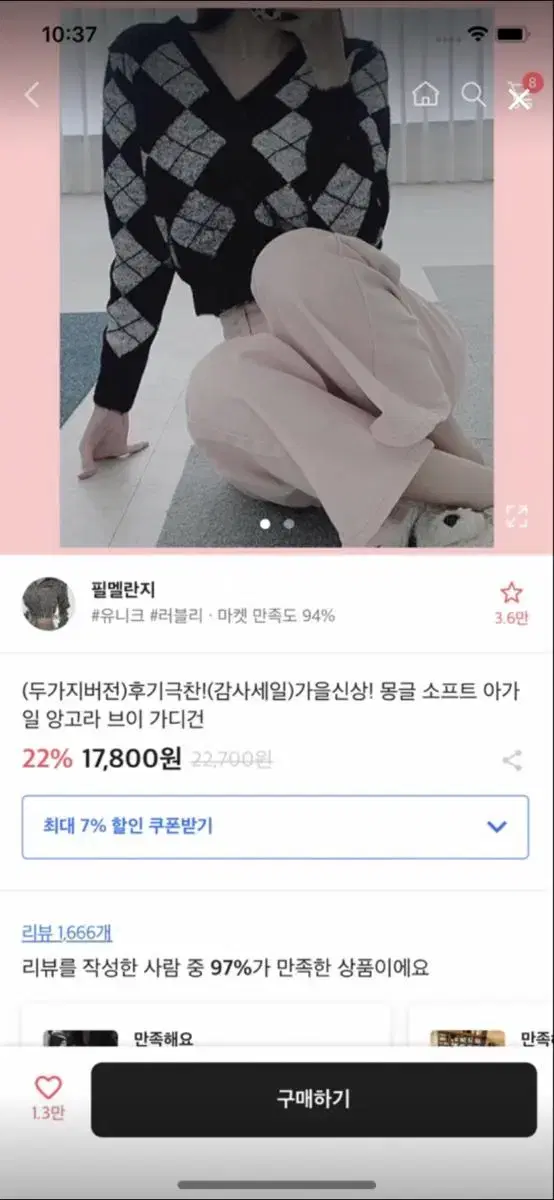The width and height of the screenshot is (554, 1200).
Task: Open the first 만족해요 review card
Action: pos(206,1025)
